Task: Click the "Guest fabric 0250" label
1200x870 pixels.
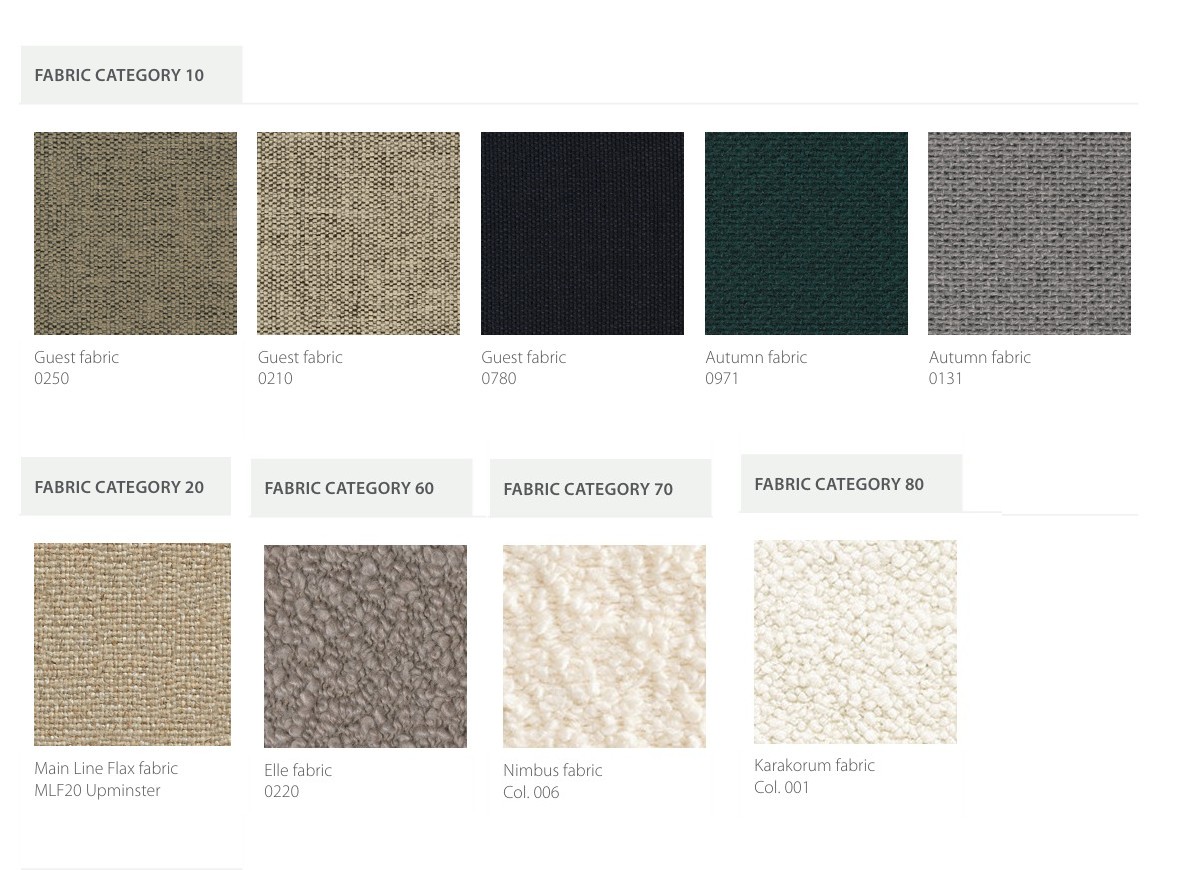Action: [x=76, y=368]
